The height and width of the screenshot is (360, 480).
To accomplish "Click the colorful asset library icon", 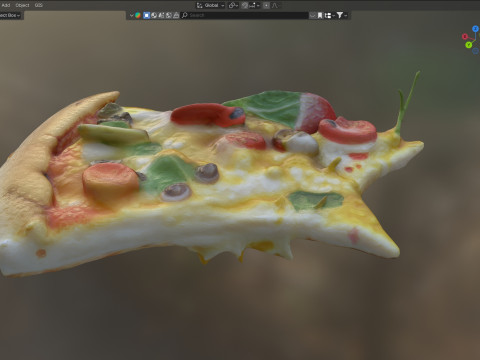I will coord(138,15).
